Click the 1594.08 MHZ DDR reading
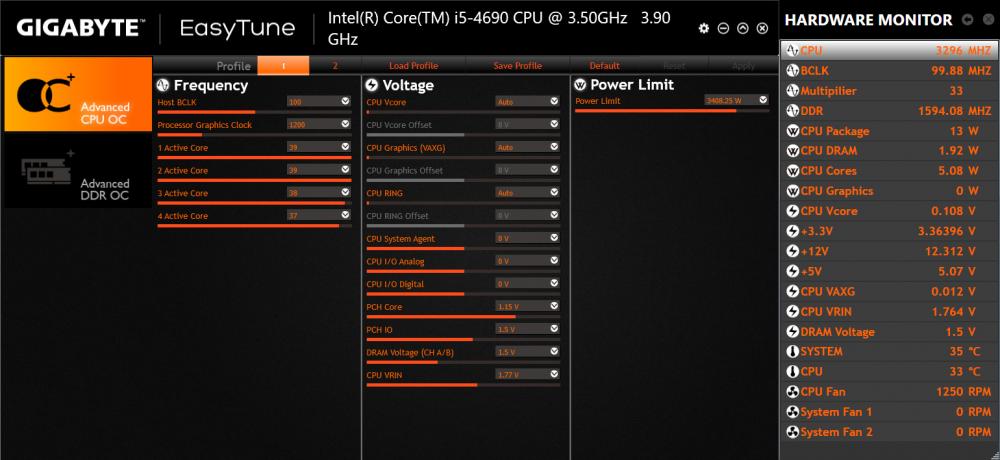Viewport: 1000px width, 460px height. click(955, 111)
